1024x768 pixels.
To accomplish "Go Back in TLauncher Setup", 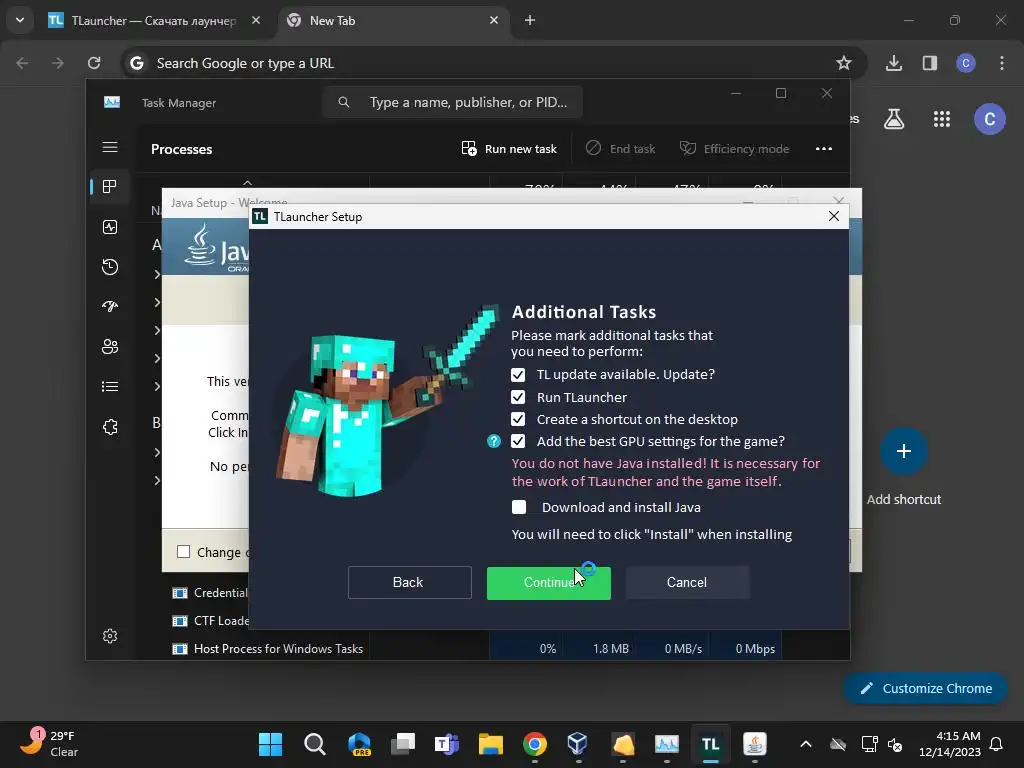I will pos(409,583).
